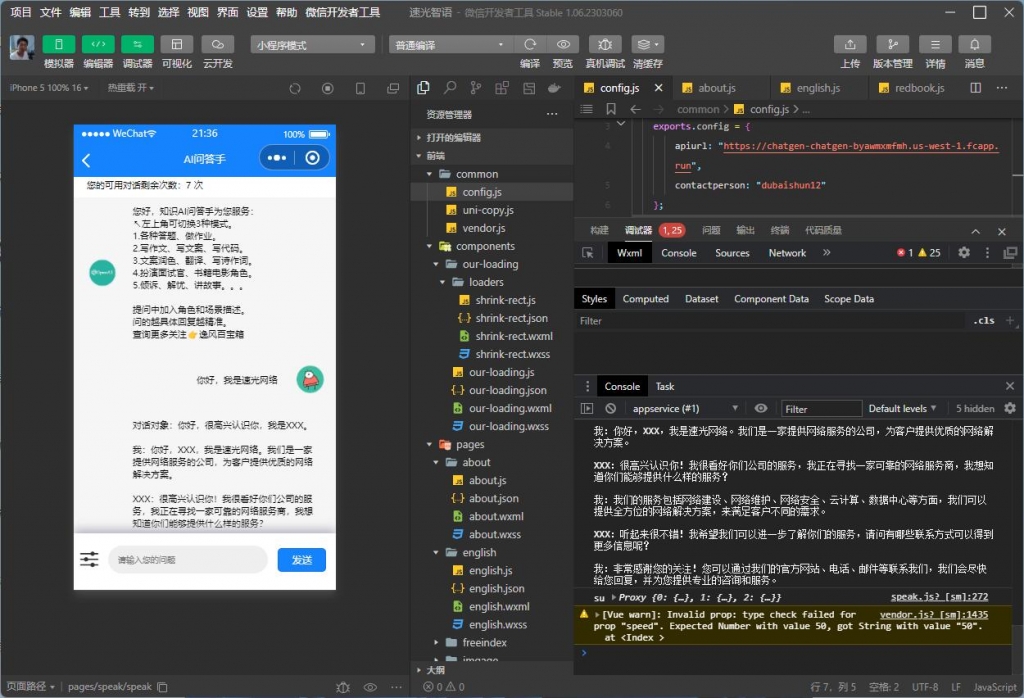Collapse the common folder
The width and height of the screenshot is (1024, 698).
429,174
